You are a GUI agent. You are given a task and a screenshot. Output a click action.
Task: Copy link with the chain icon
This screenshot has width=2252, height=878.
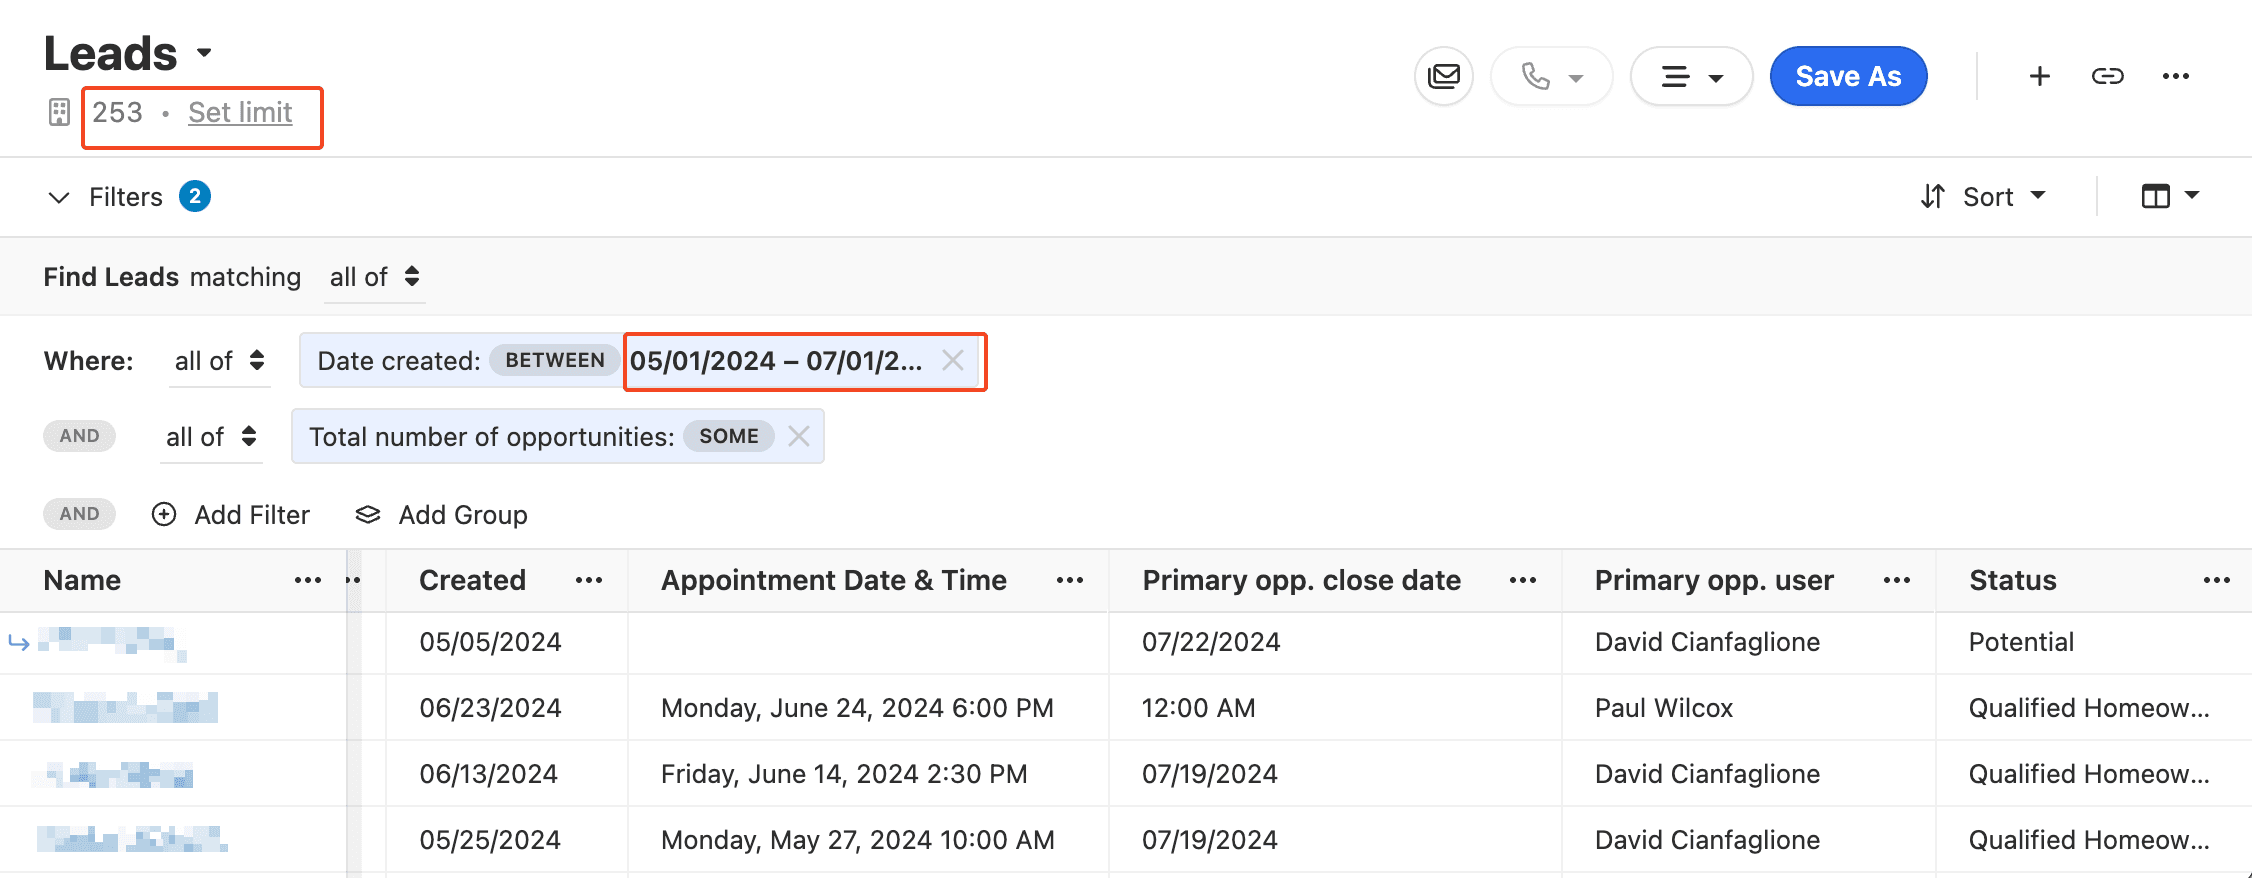[2108, 76]
